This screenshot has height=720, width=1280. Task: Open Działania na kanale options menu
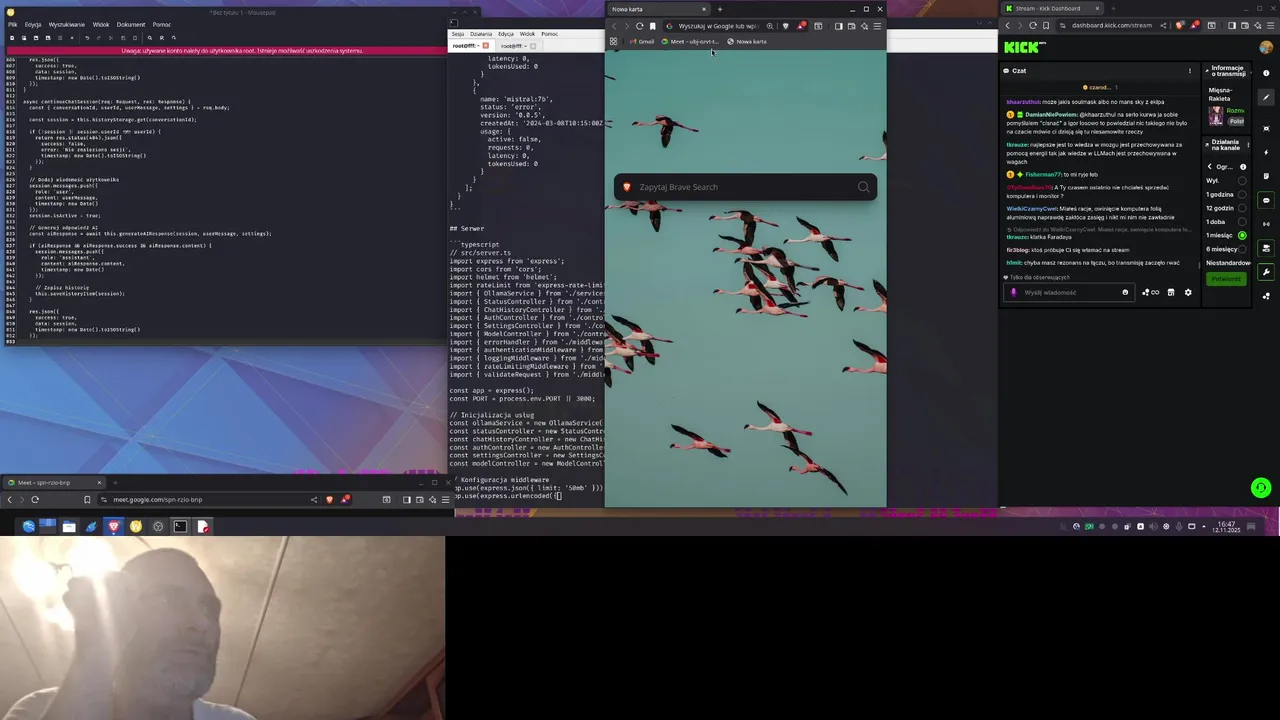coord(1248,145)
